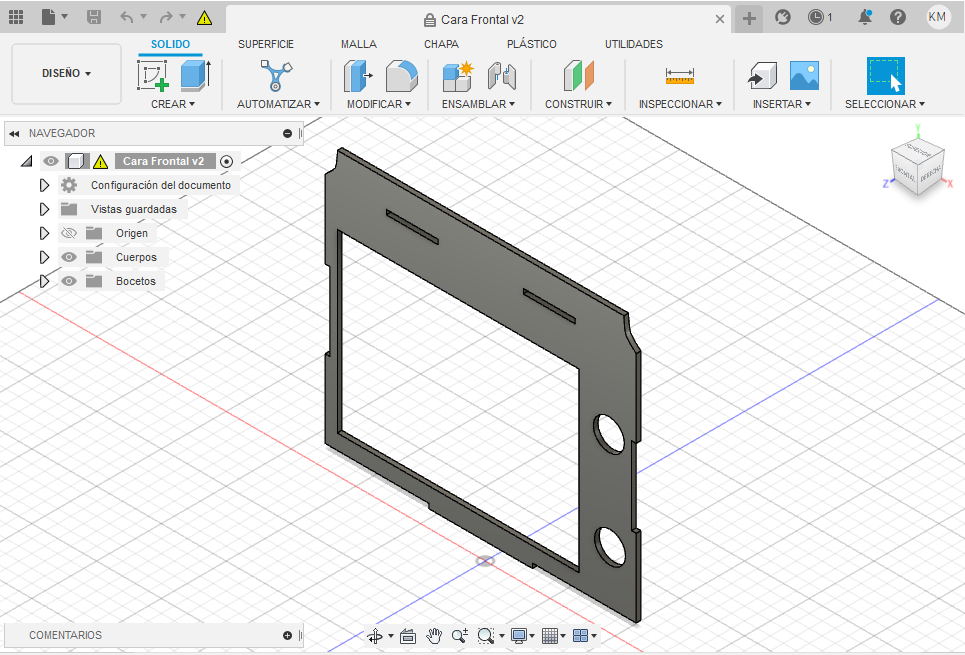Activate the Cara Frontal v2 component radio
This screenshot has height=655, width=965.
pos(226,162)
